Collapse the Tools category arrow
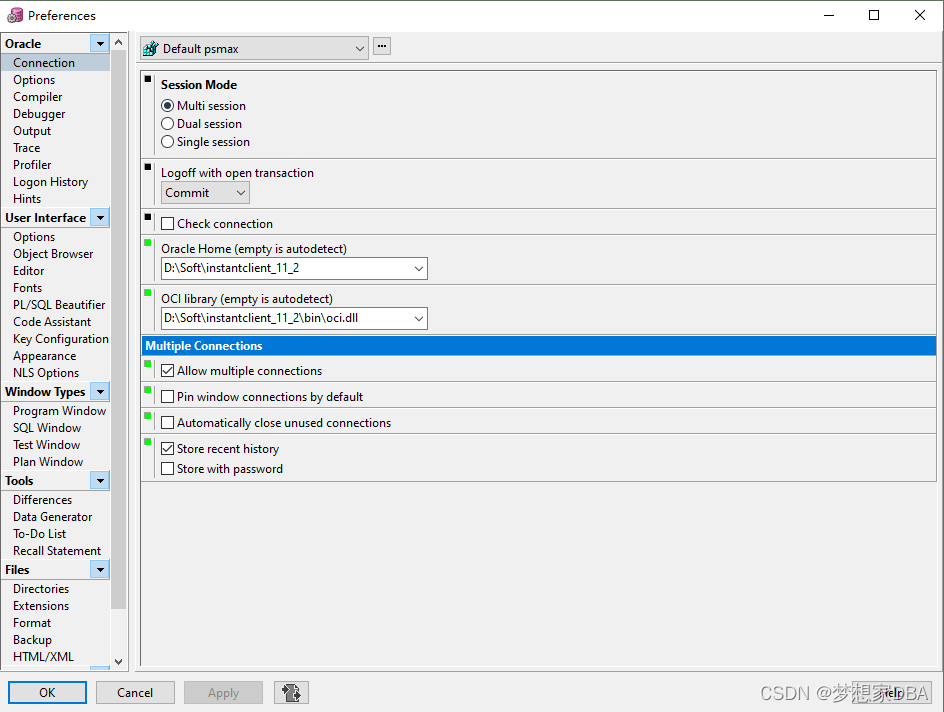 click(100, 480)
